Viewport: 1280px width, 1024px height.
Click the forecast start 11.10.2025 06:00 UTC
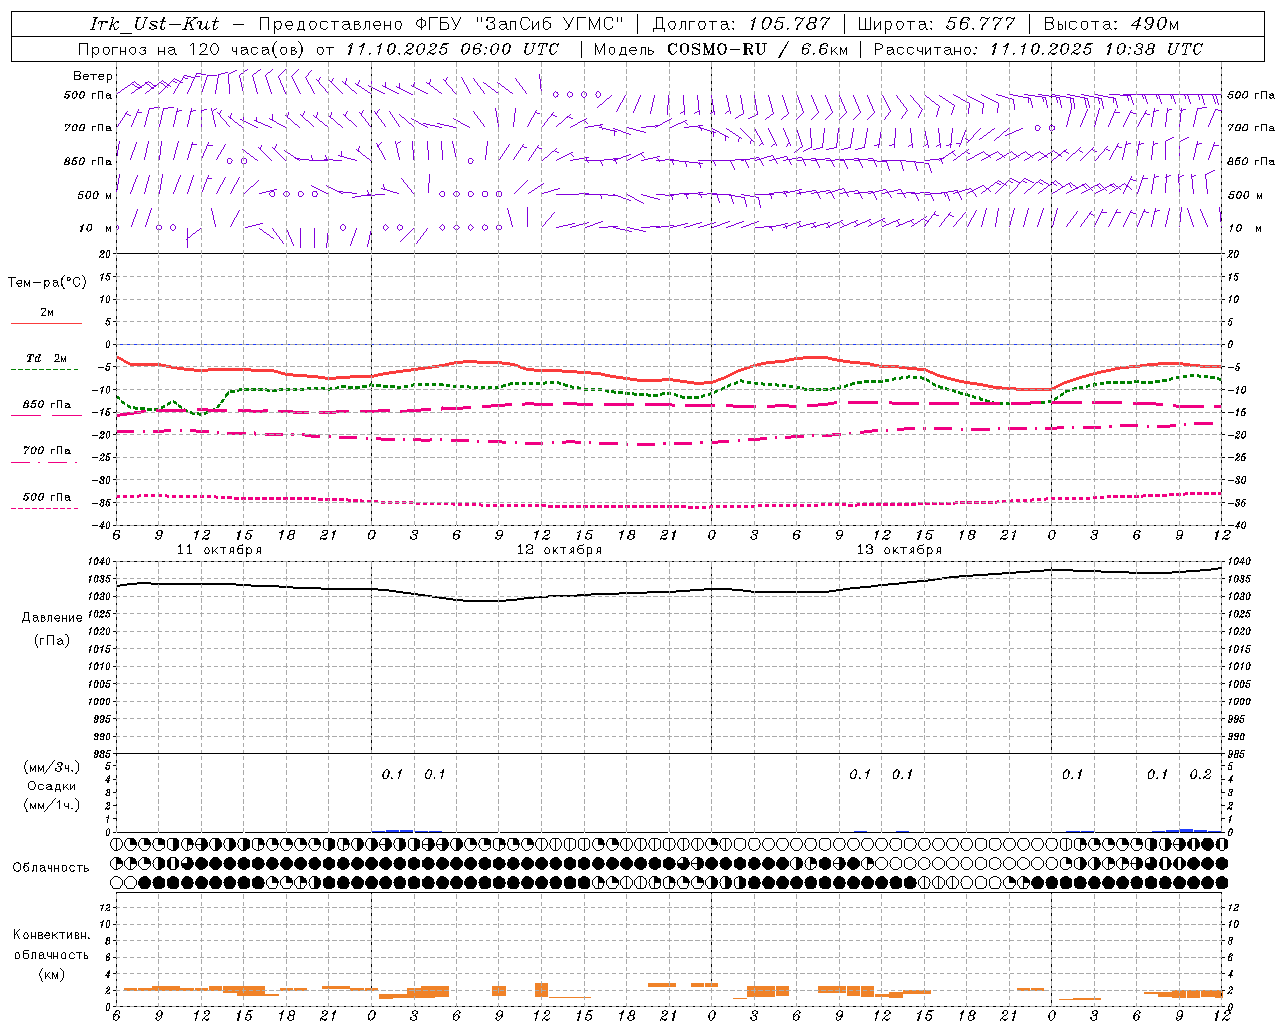click(452, 49)
